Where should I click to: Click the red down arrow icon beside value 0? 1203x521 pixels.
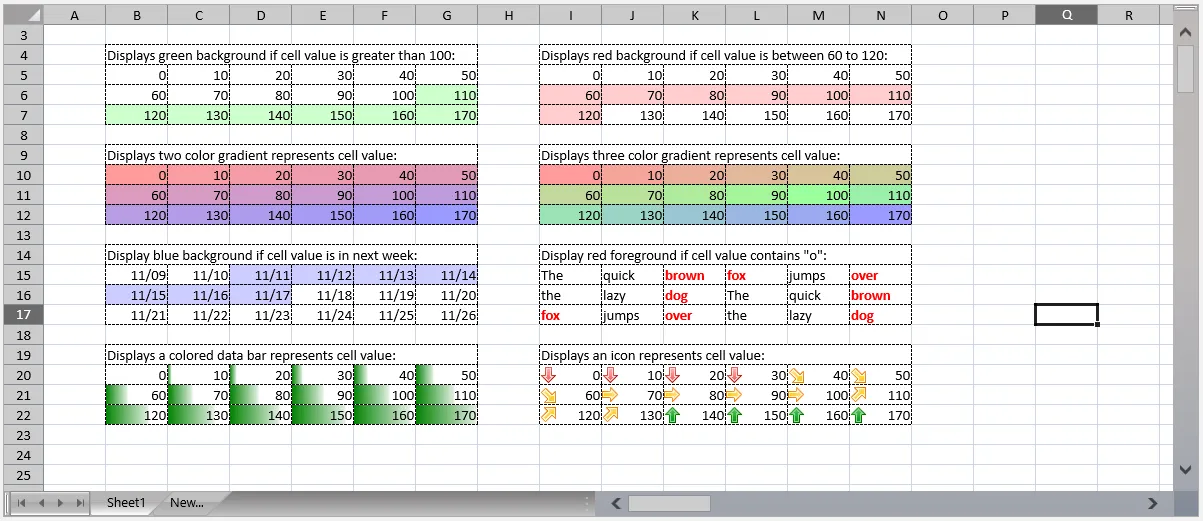pos(549,375)
